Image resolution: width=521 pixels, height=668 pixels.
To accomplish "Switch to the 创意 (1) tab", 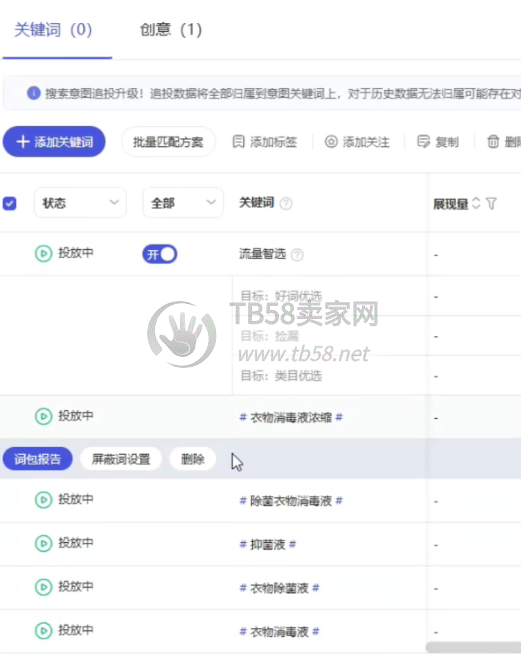I will 171,30.
